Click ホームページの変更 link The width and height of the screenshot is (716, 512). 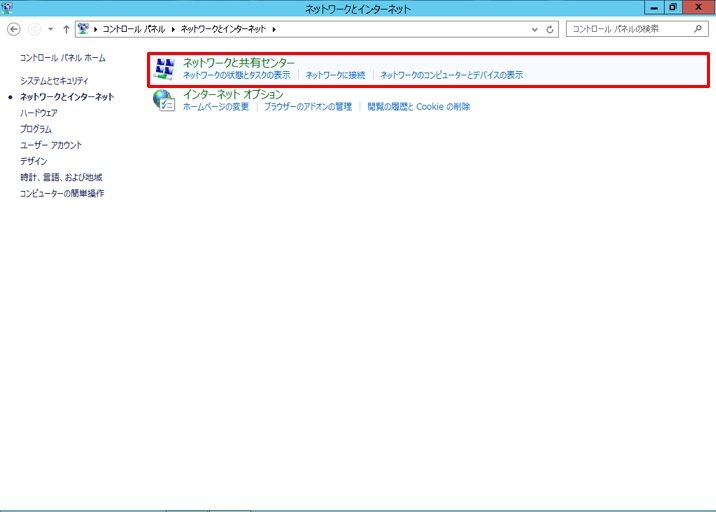pyautogui.click(x=215, y=107)
